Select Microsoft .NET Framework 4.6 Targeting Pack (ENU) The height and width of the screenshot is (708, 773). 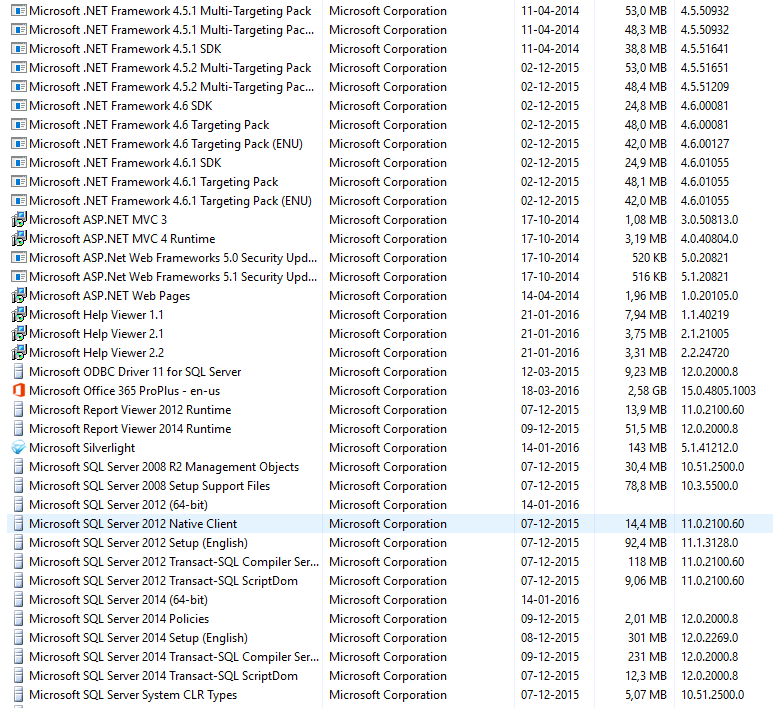(x=166, y=143)
